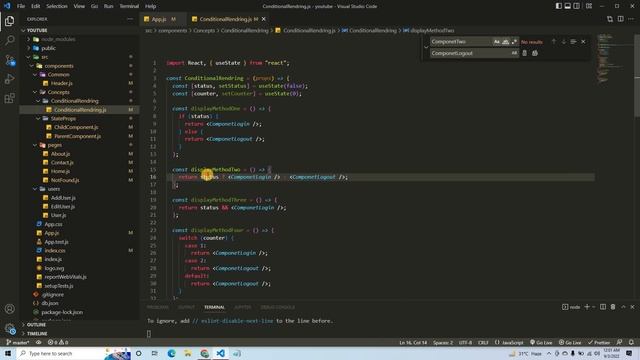Collapse the replace row with the toggle chevron

coord(426,47)
